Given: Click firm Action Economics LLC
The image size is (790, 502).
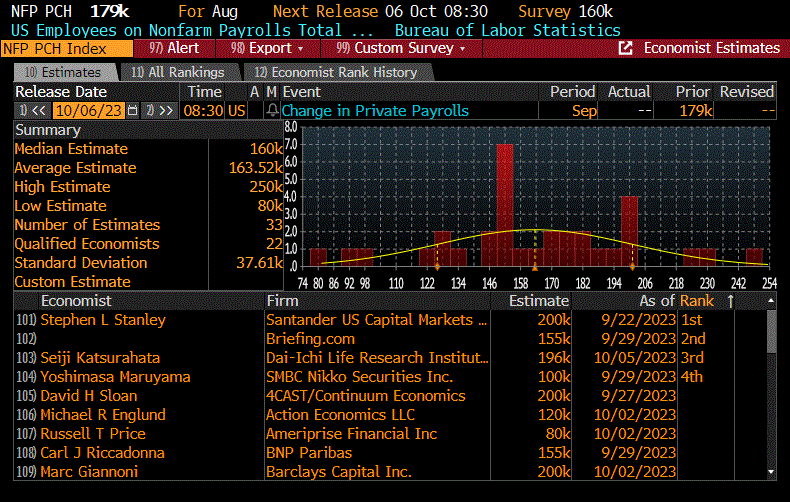Looking at the screenshot, I should click(341, 415).
